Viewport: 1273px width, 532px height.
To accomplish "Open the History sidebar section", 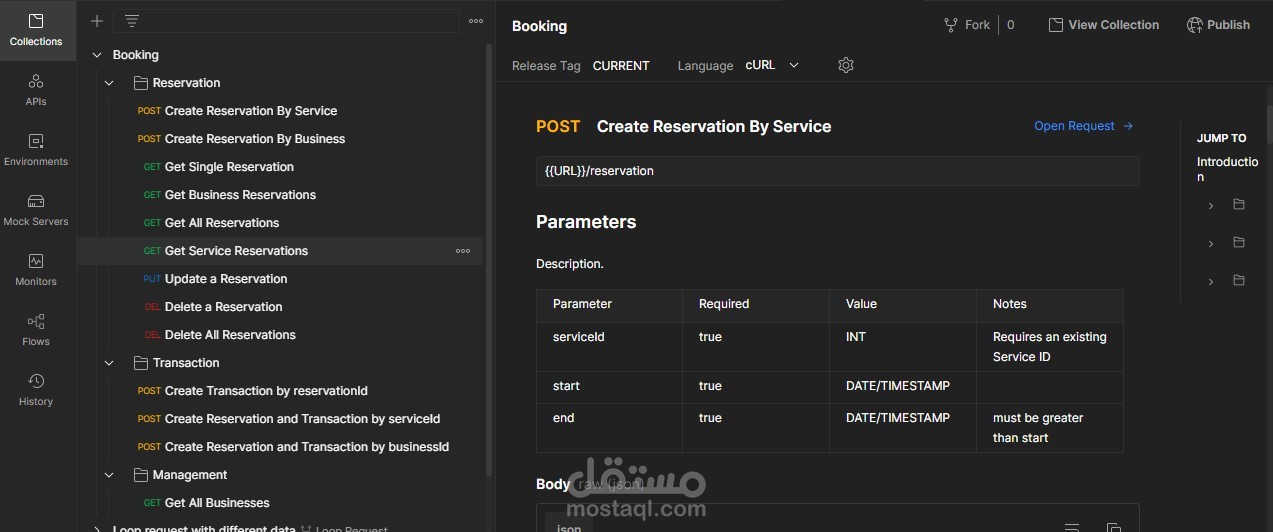I will click(36, 390).
